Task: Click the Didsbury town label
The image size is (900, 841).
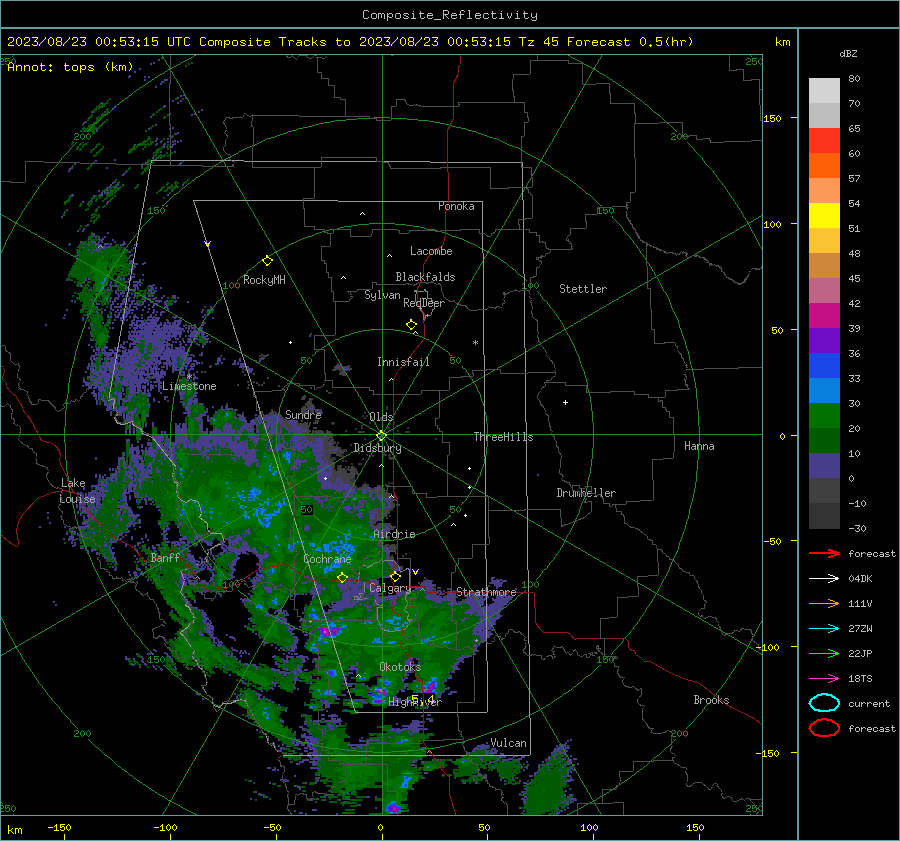Action: coord(377,448)
